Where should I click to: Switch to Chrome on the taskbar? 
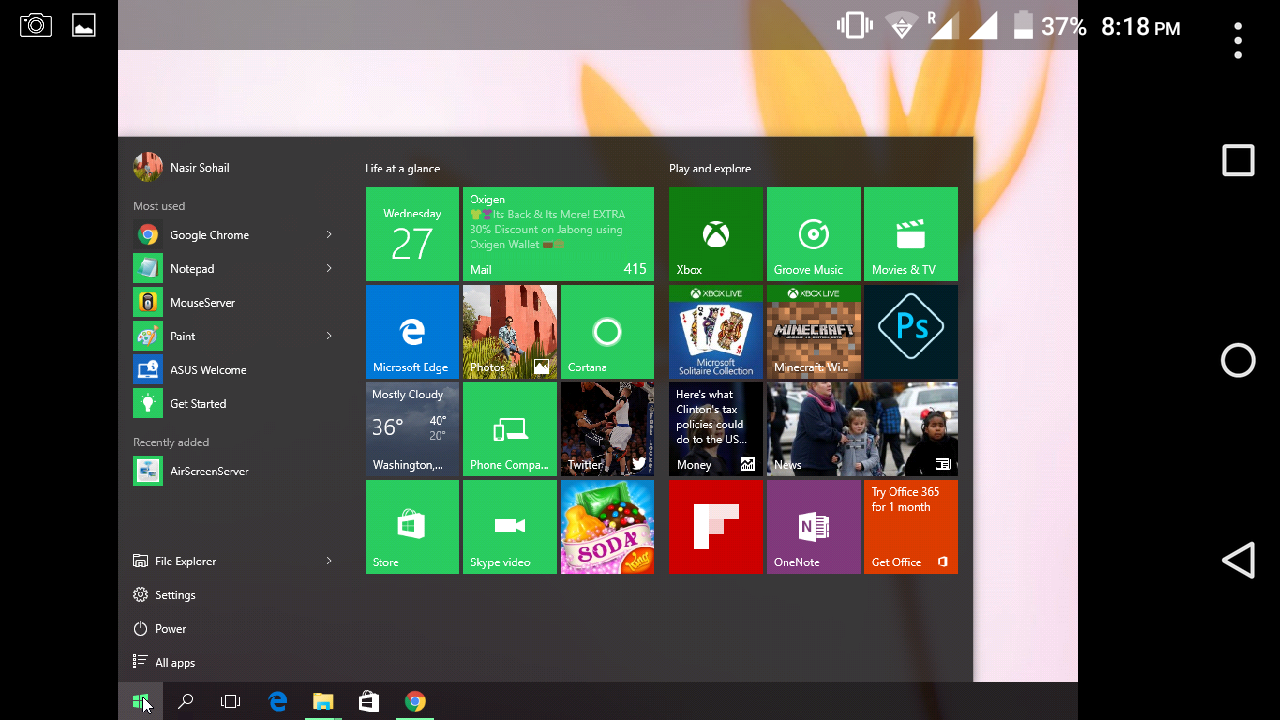click(415, 702)
